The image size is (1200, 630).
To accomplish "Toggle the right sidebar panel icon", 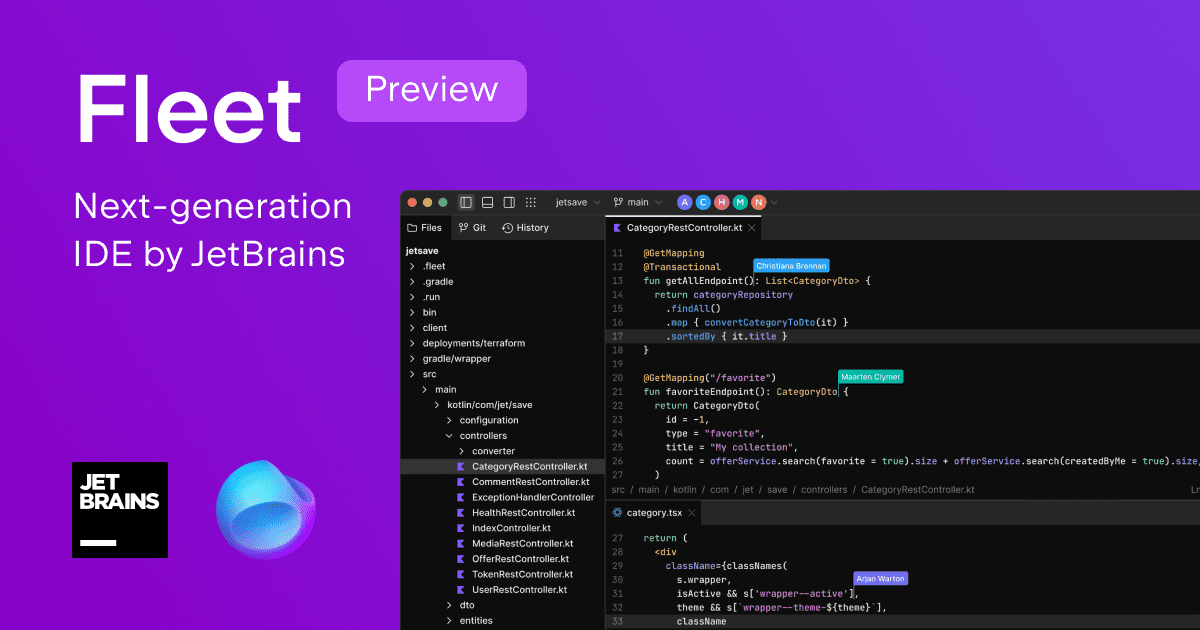I will point(509,202).
